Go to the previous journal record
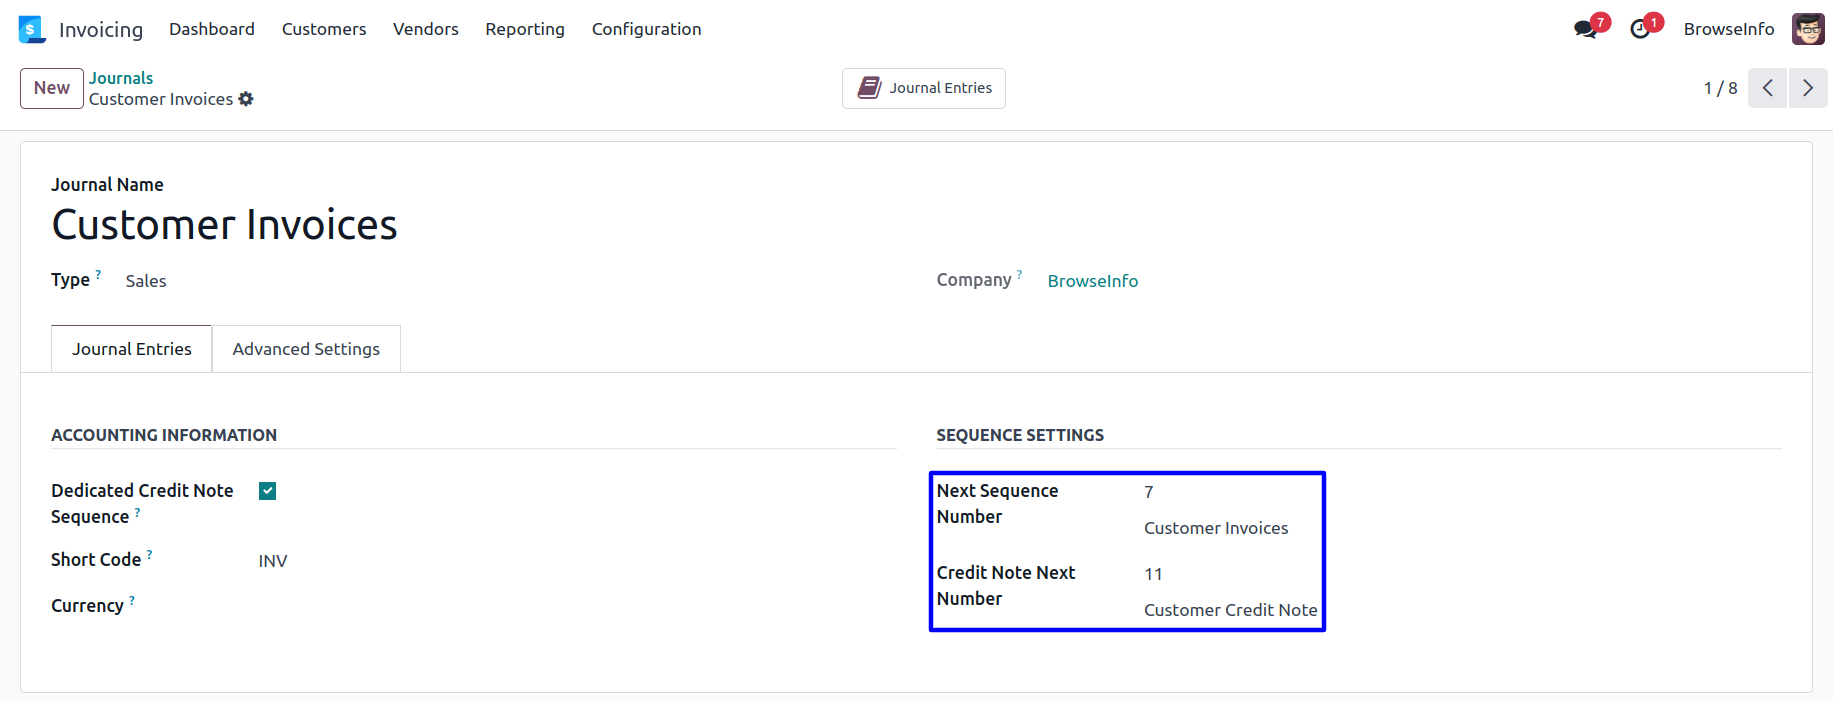Viewport: 1833px width, 701px height. click(1767, 88)
